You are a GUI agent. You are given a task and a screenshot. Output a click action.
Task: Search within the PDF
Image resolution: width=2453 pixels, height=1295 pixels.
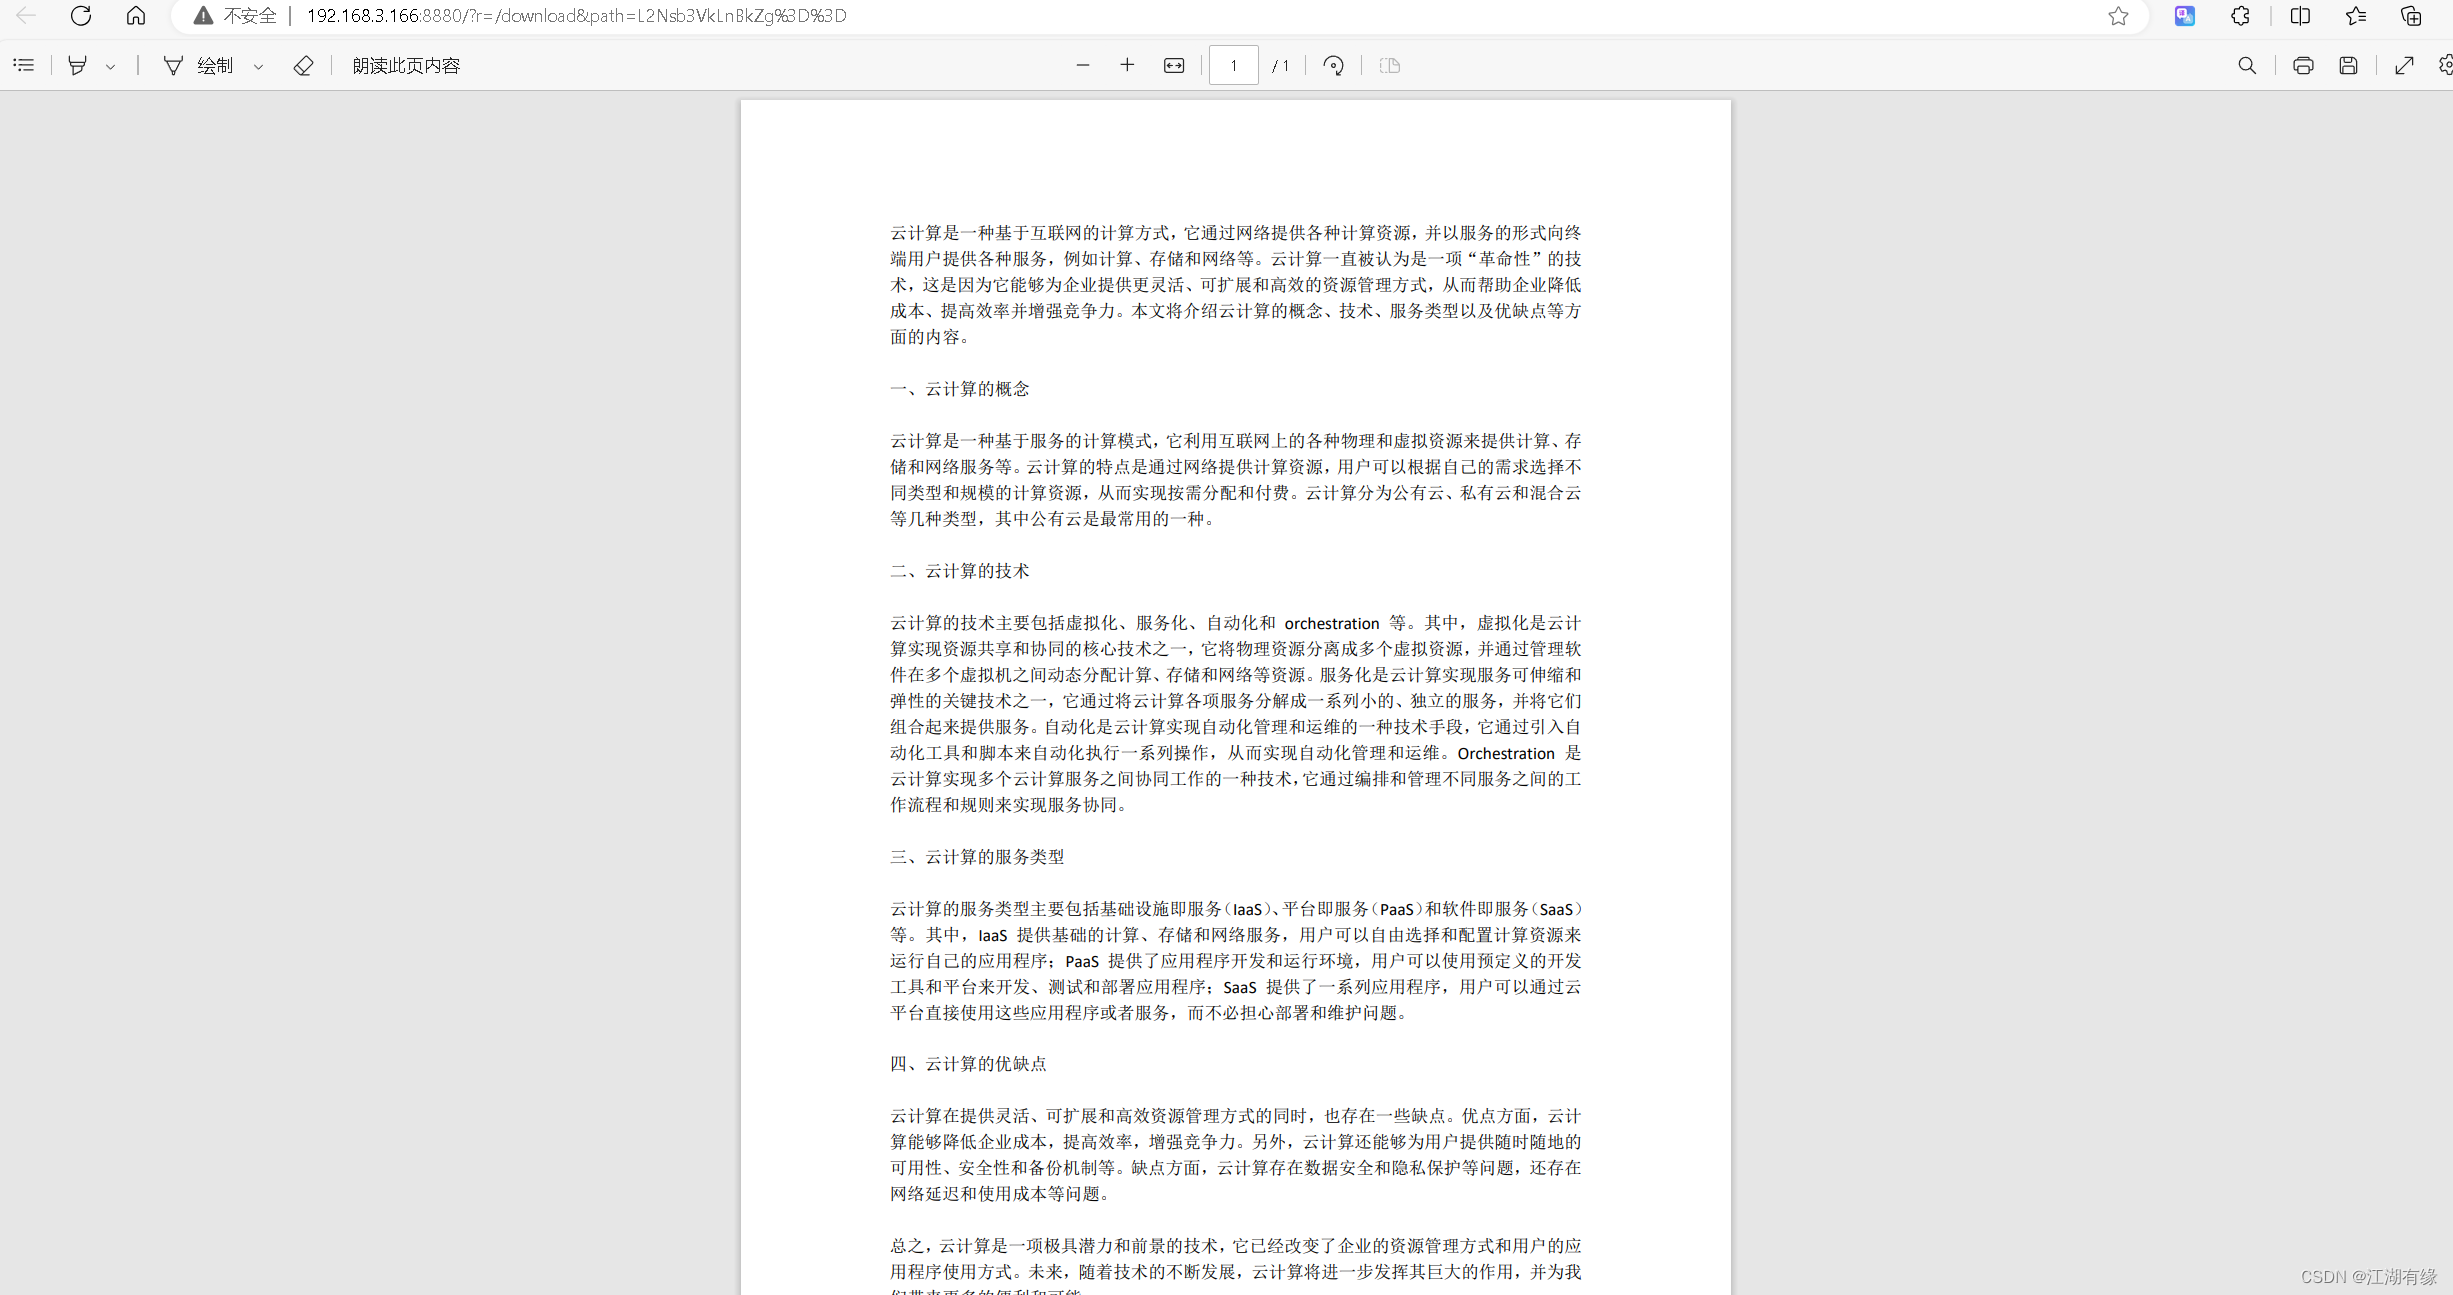tap(2247, 65)
